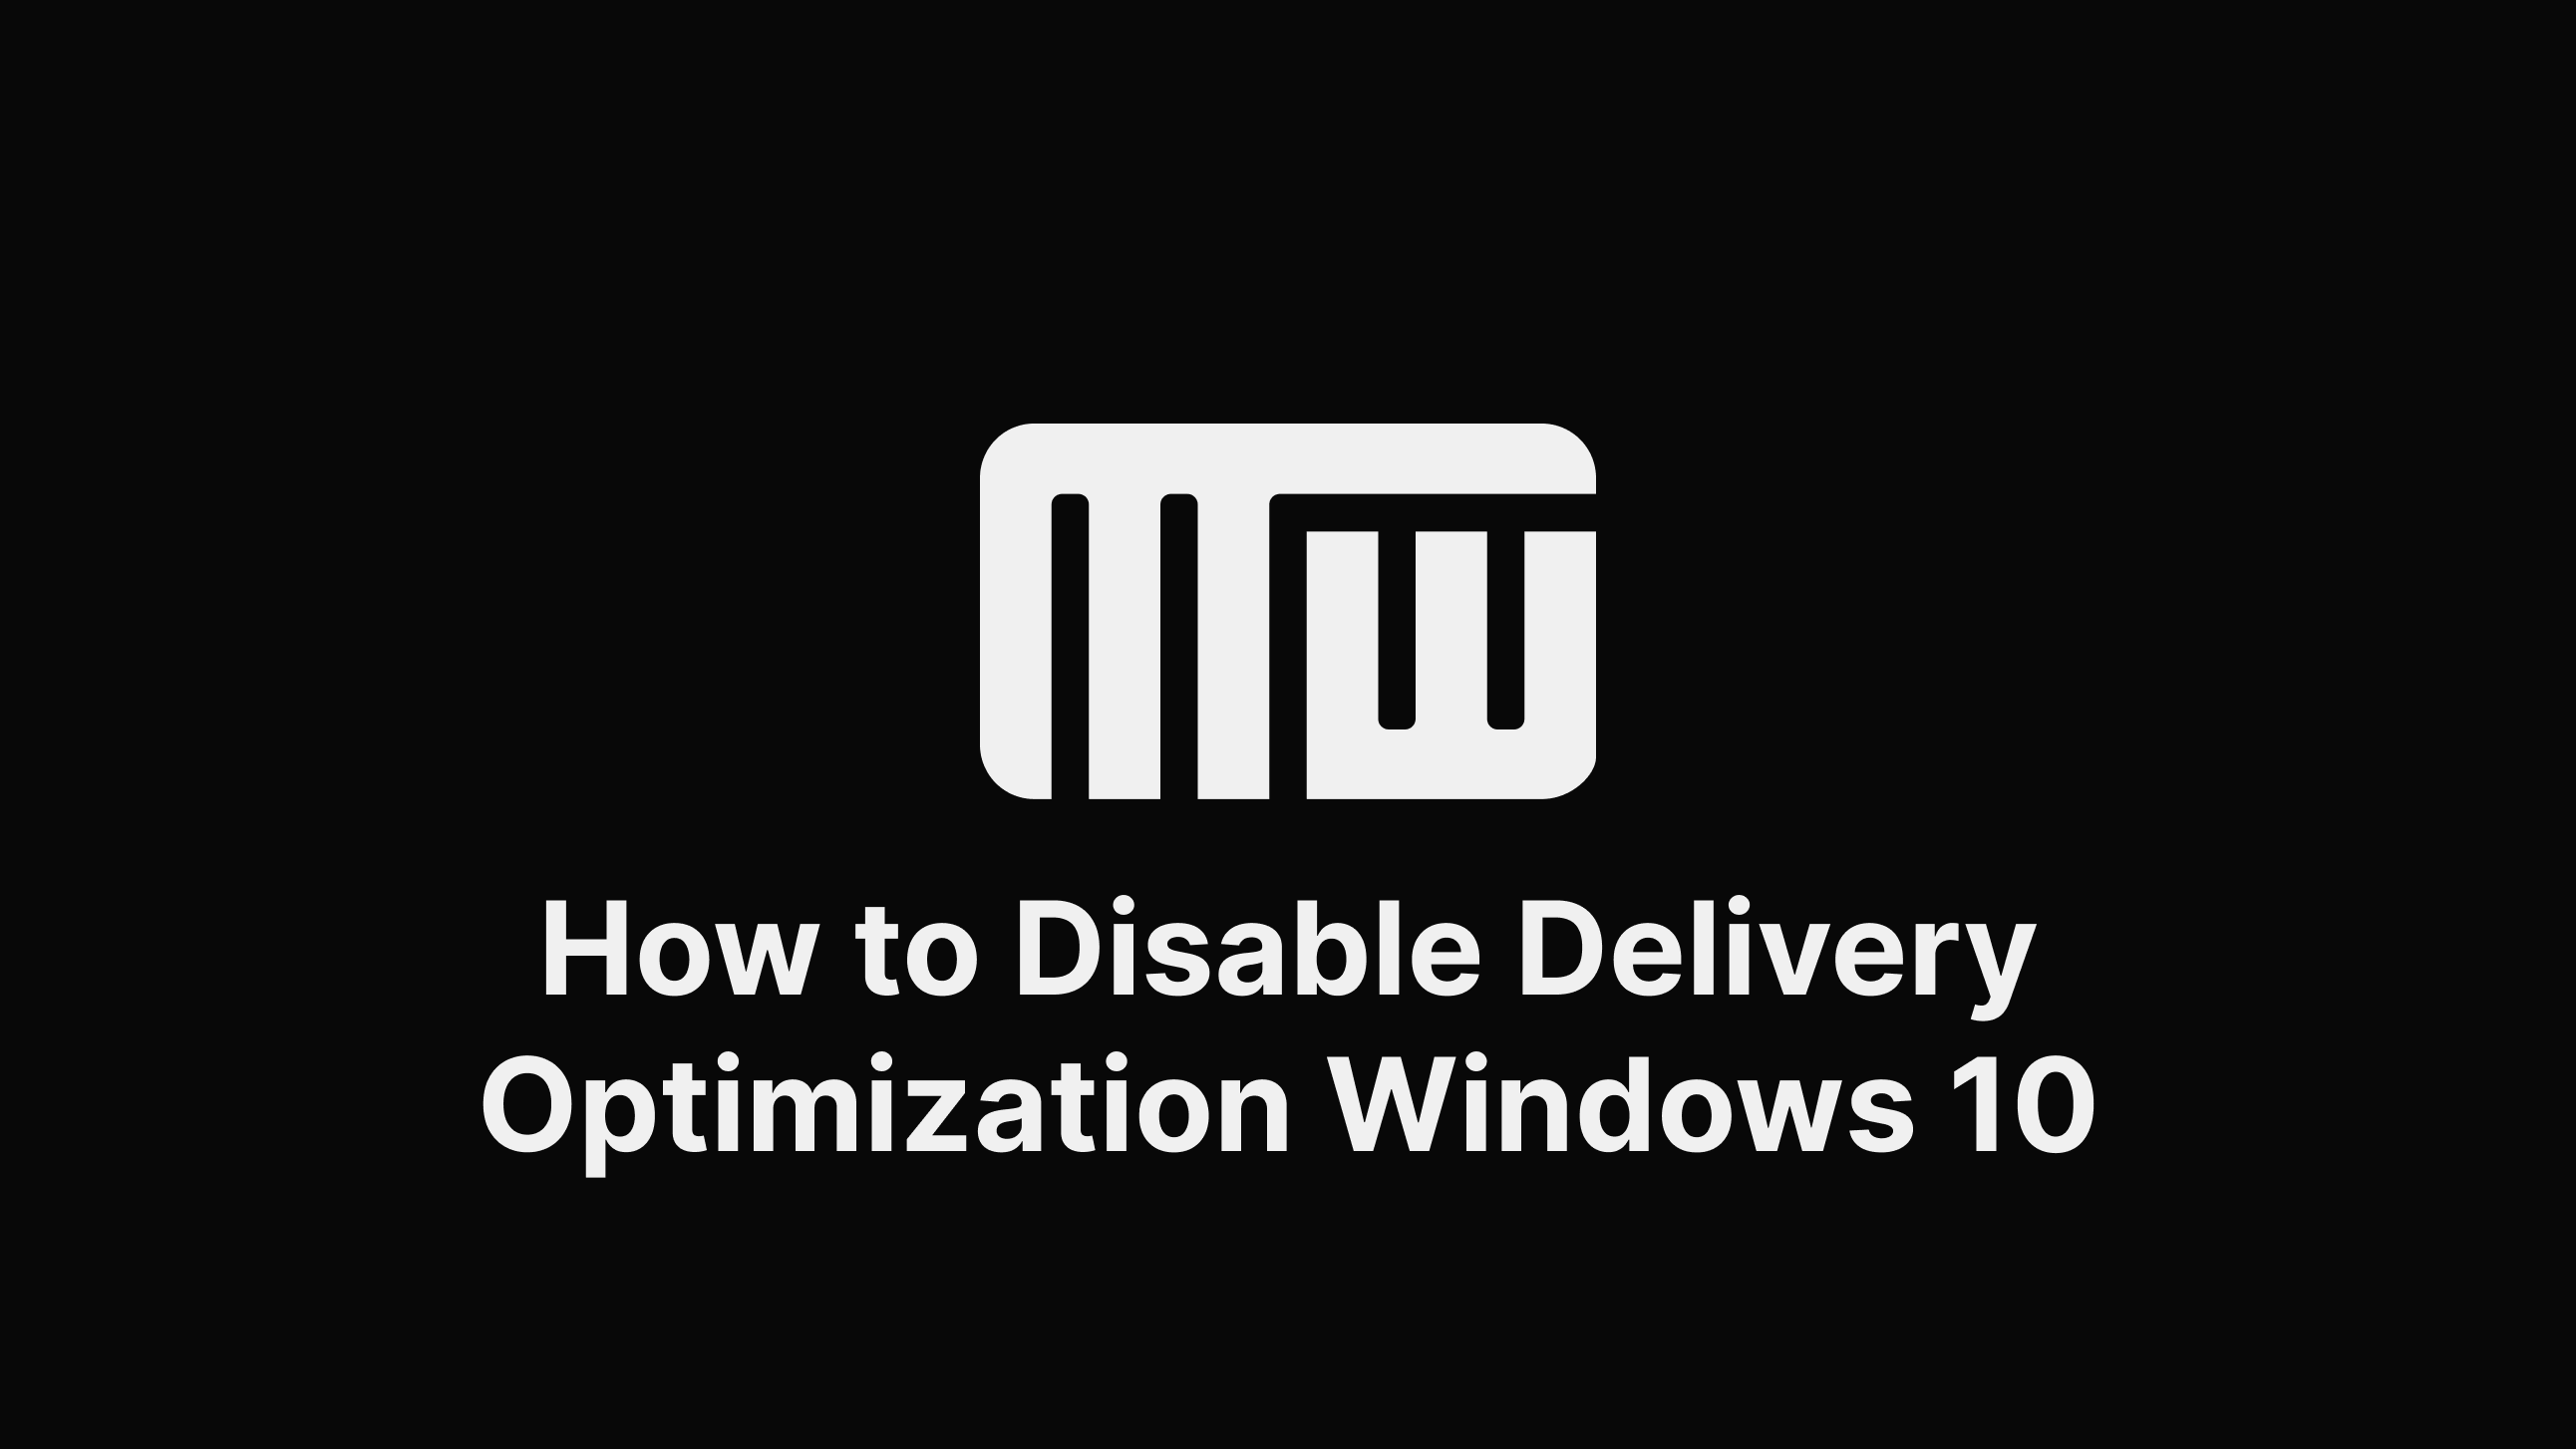Click the 'How to Disable Delivery Optimization' text
This screenshot has height=1449, width=2576.
[1288, 947]
